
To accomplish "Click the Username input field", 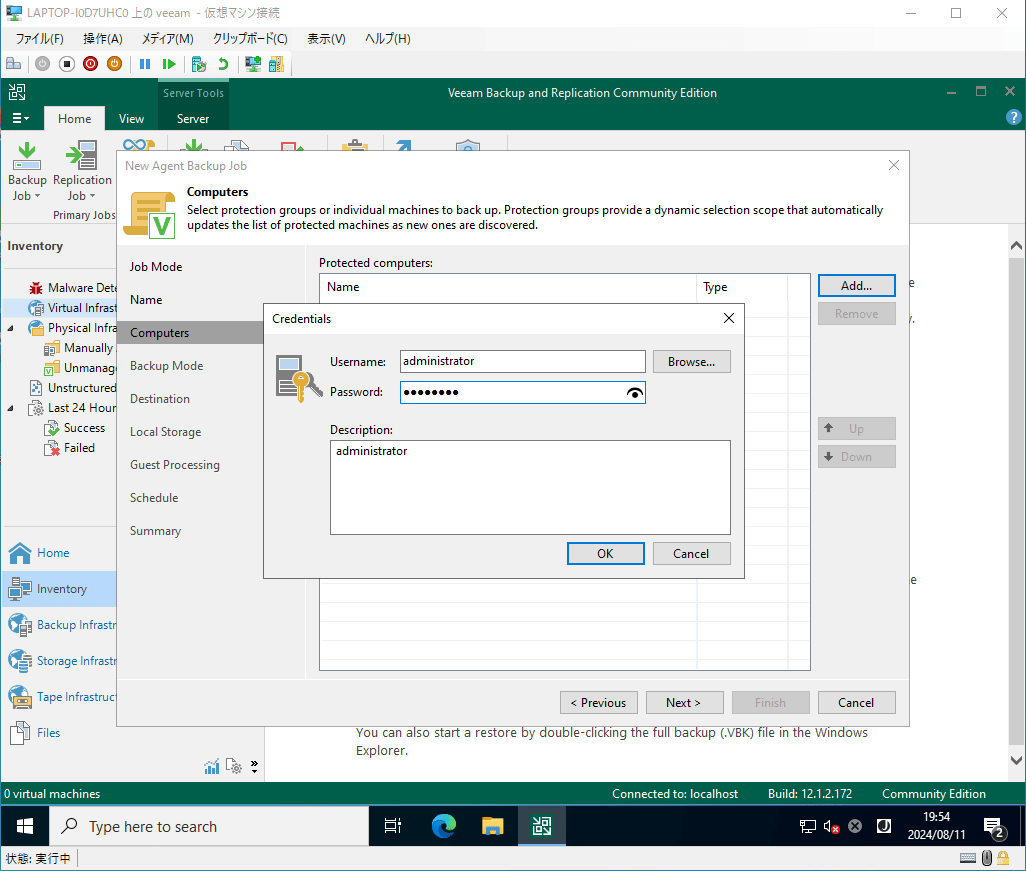I will [522, 361].
